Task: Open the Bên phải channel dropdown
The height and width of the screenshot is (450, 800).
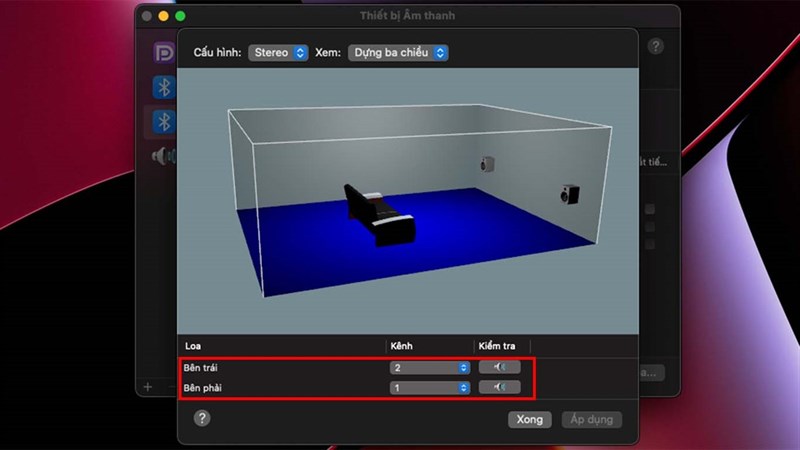Action: [430, 388]
